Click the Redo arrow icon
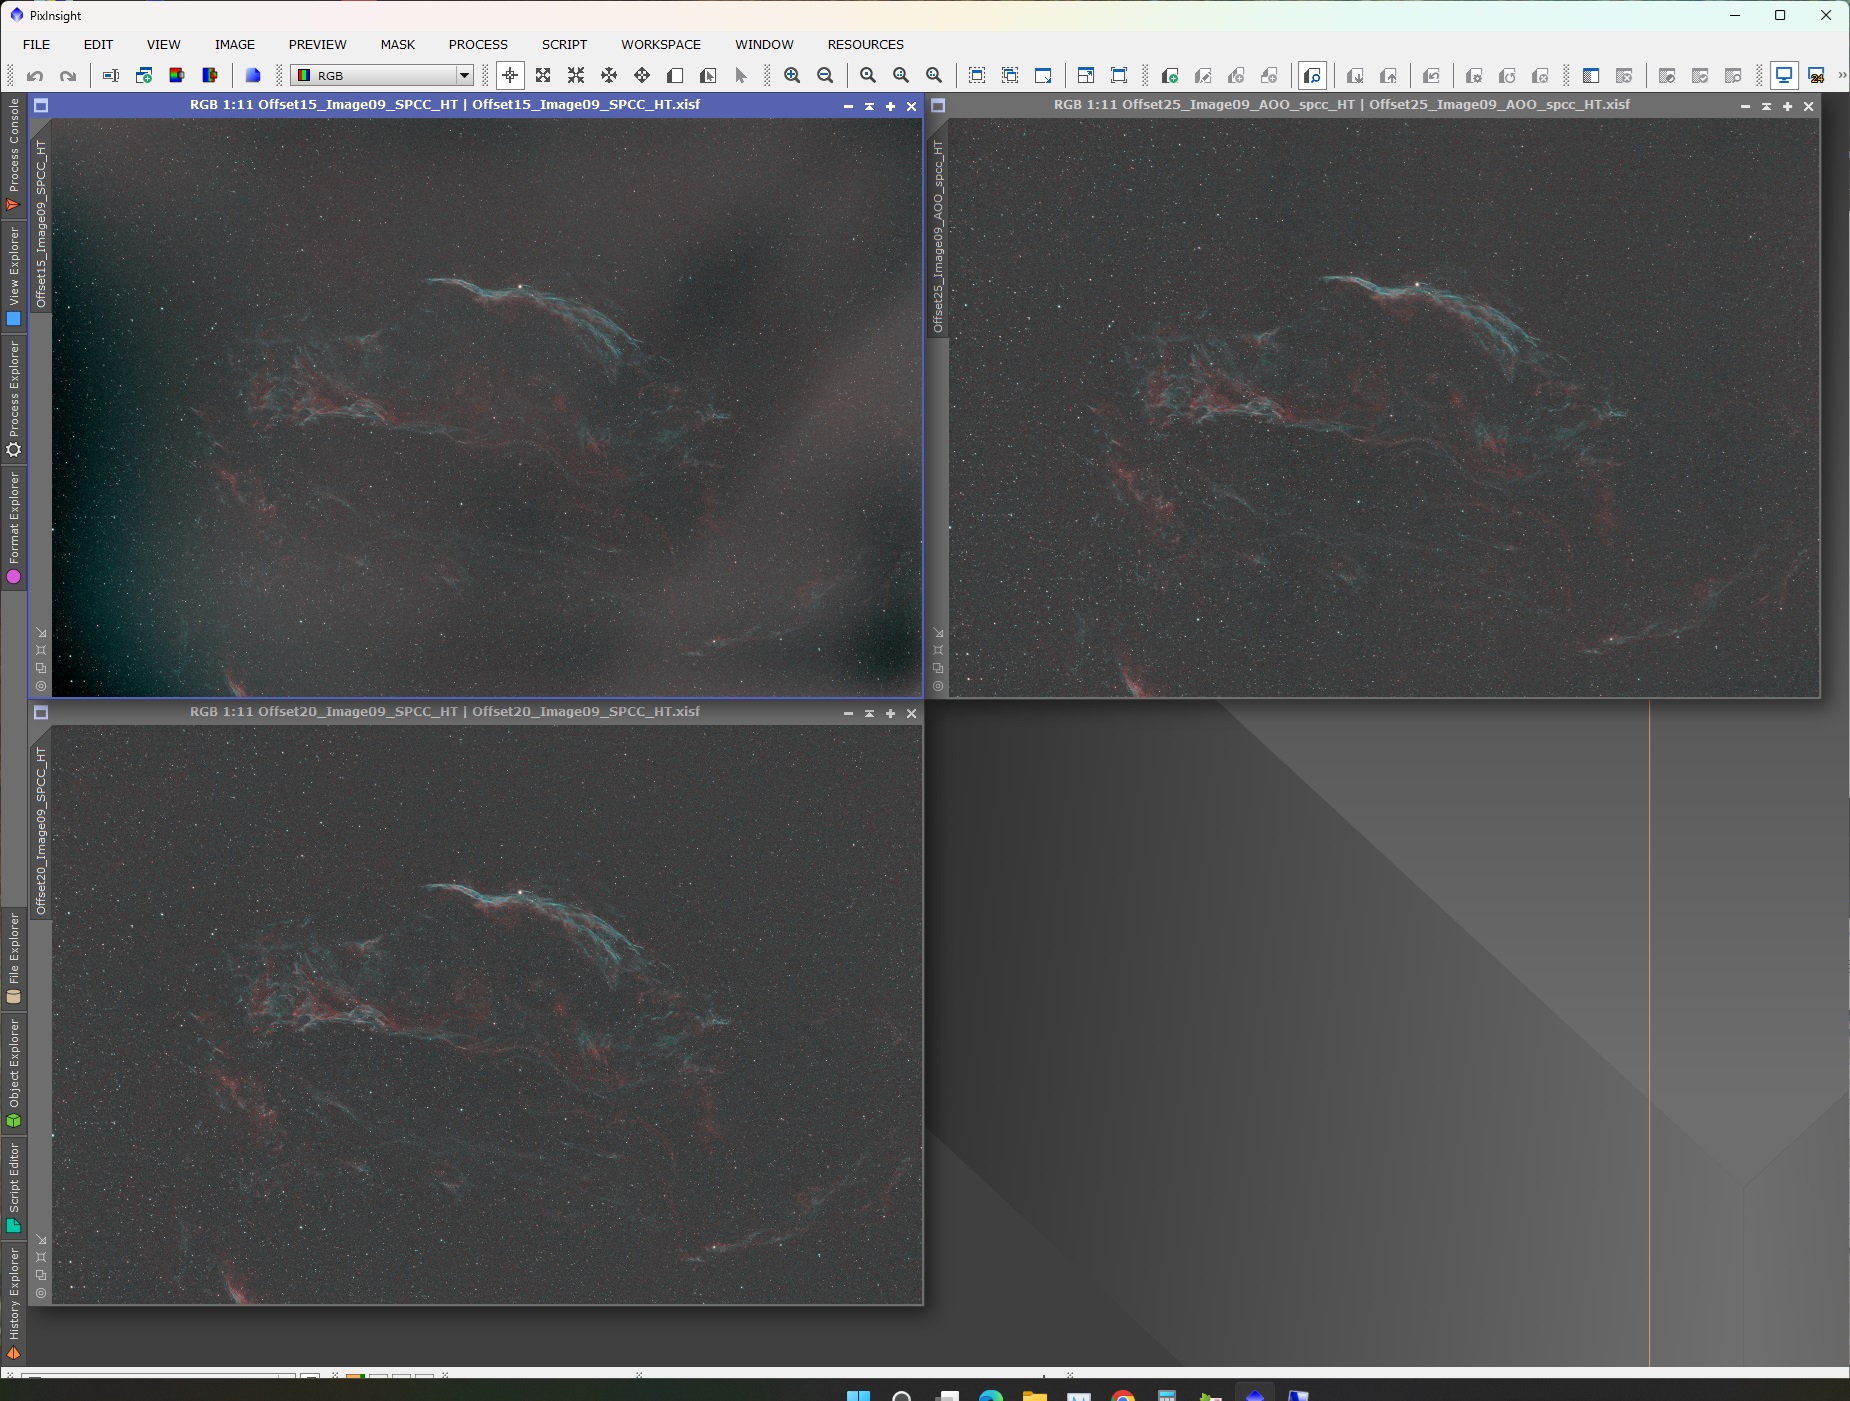The height and width of the screenshot is (1401, 1850). tap(68, 76)
